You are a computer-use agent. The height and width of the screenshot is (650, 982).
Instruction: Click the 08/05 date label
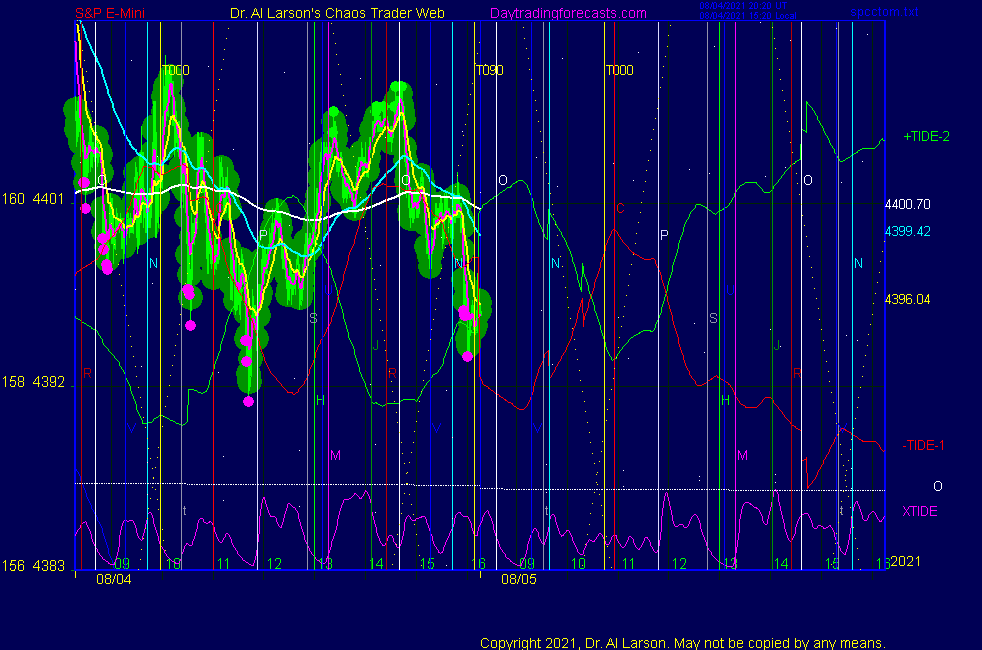[519, 579]
